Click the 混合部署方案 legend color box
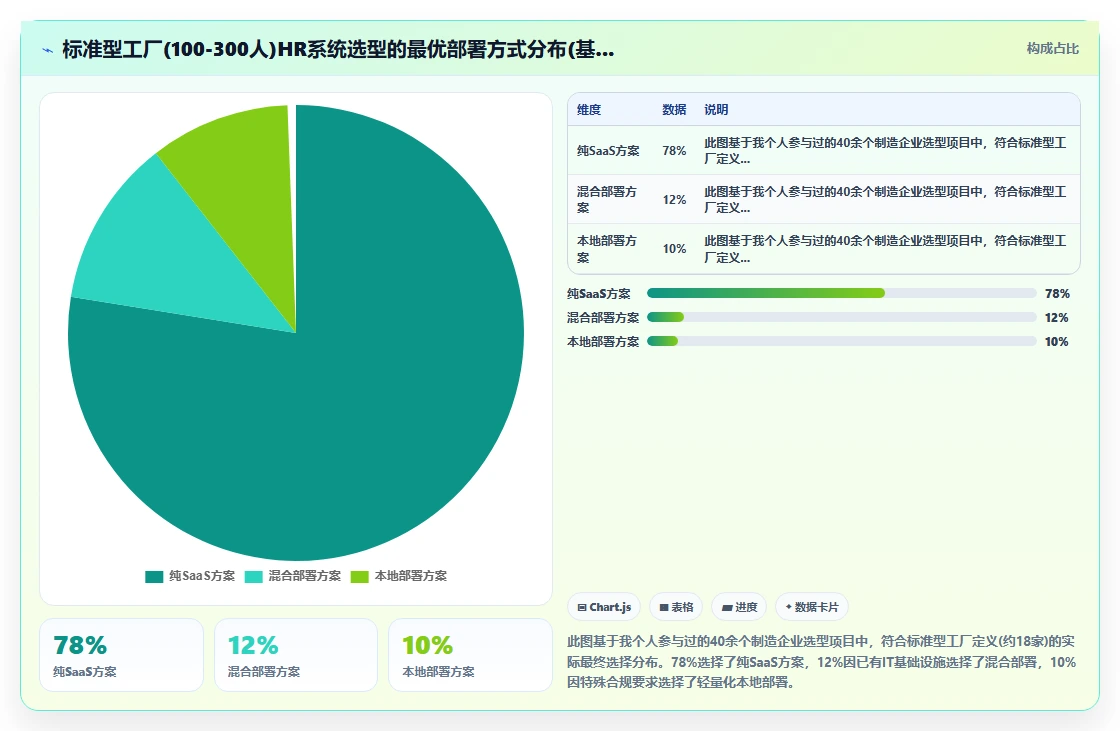Image resolution: width=1120 pixels, height=731 pixels. pos(254,577)
